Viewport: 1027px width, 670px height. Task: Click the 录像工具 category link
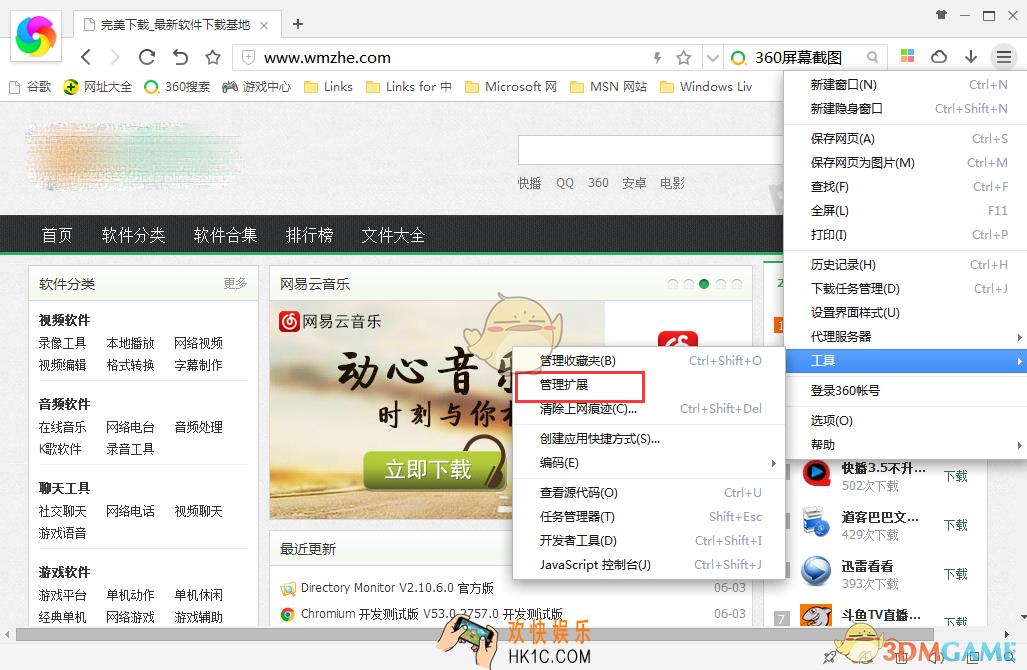[x=62, y=343]
